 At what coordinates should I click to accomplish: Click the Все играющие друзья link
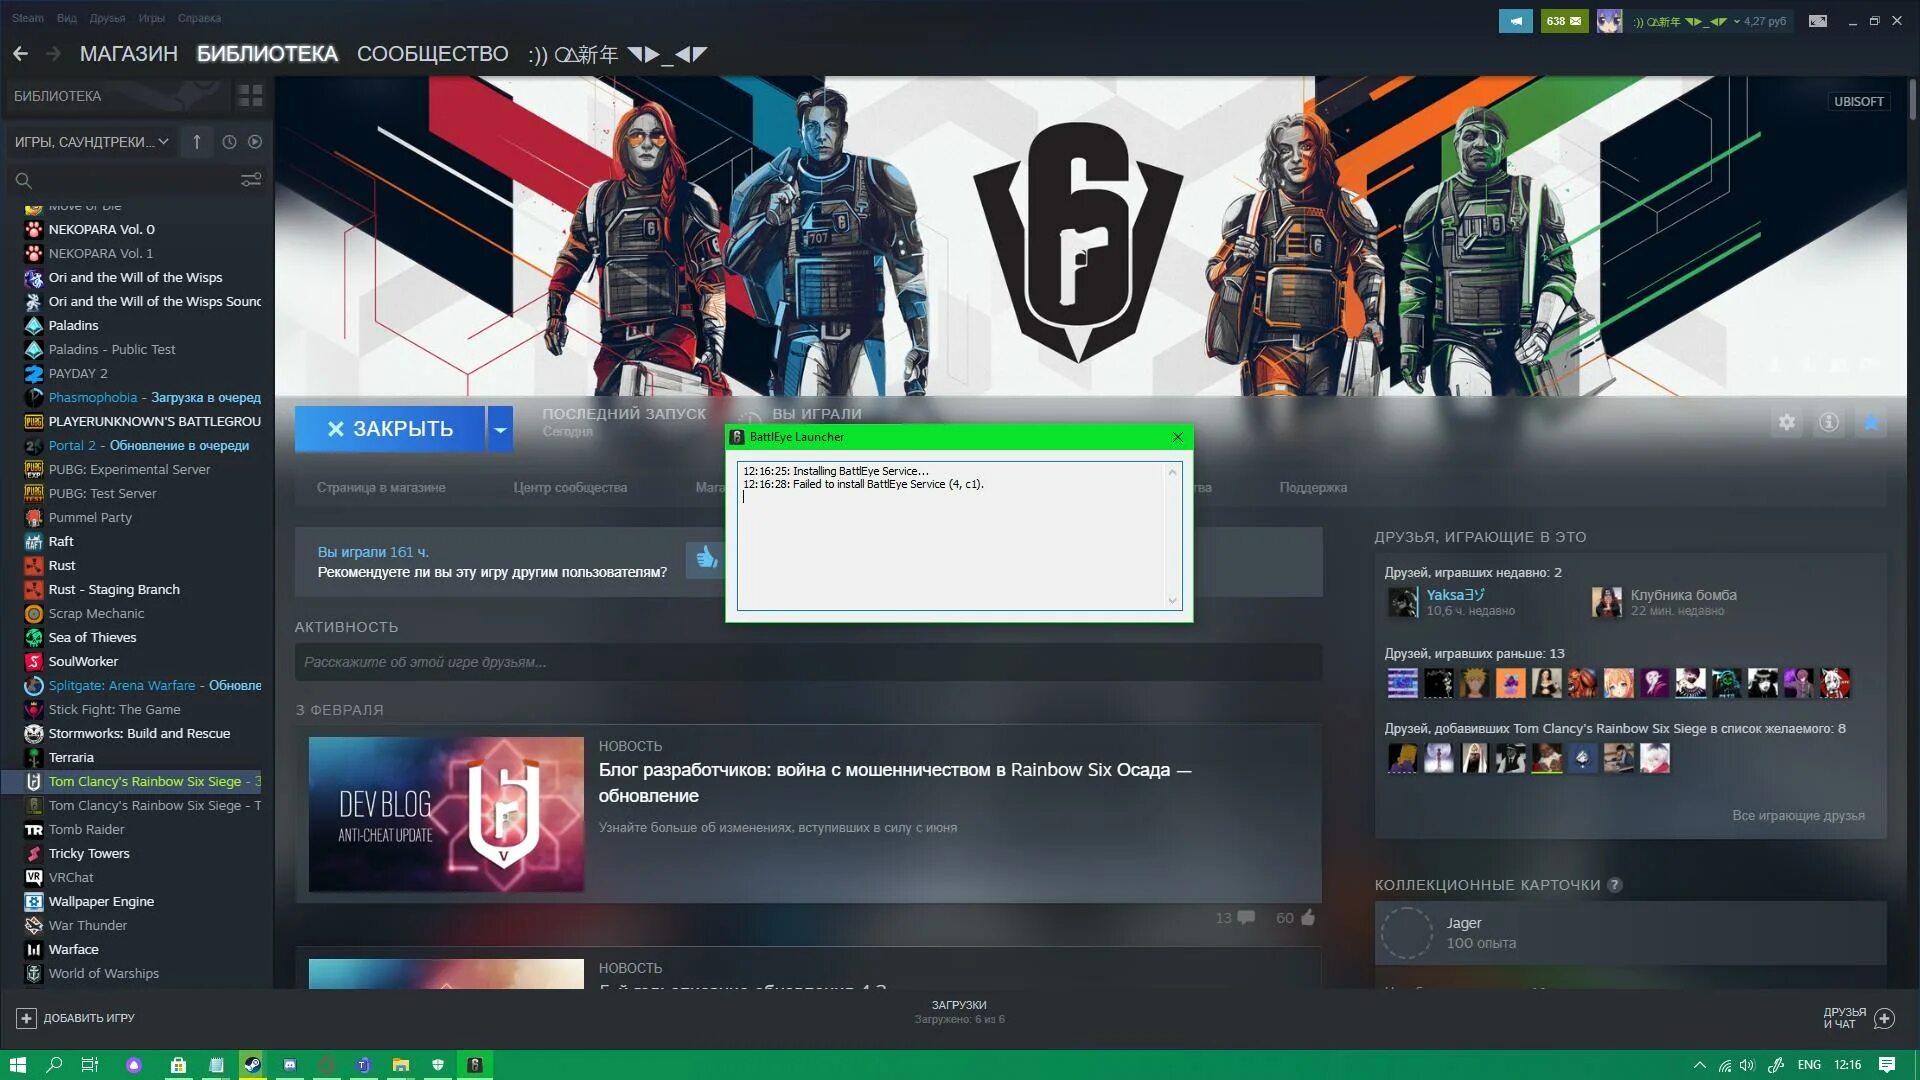(x=1797, y=816)
